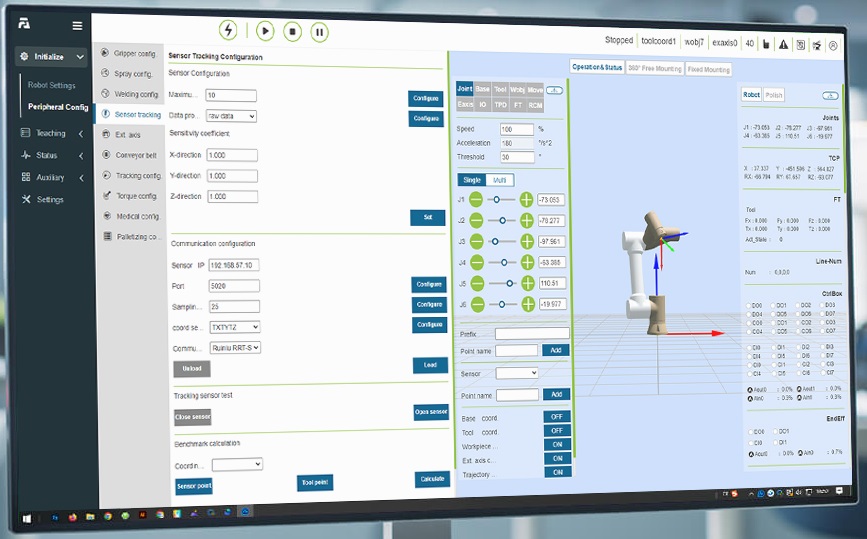The height and width of the screenshot is (539, 867).
Task: Switch to the Polish status tab
Action: point(774,95)
